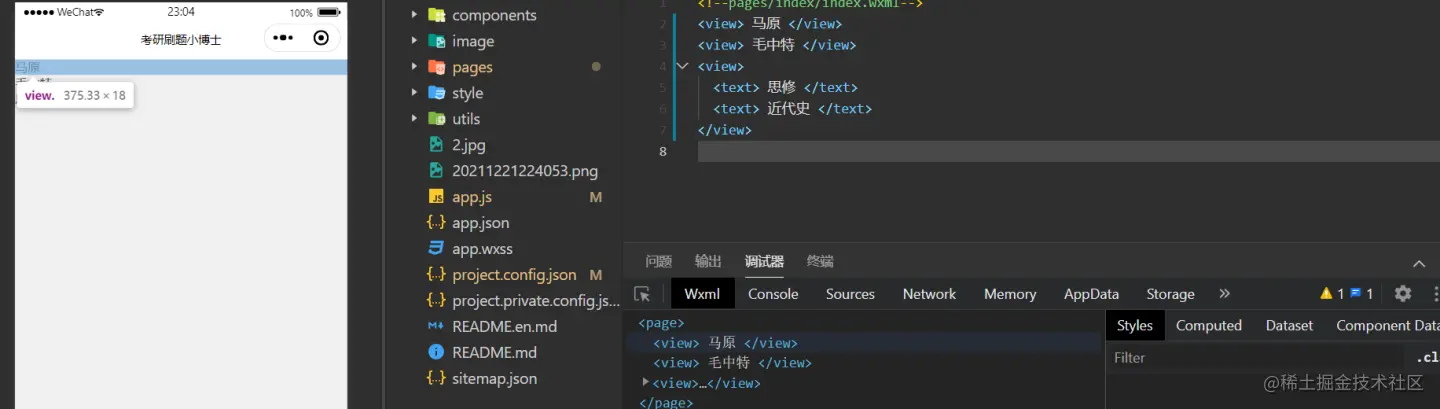
Task: Click markdown icon beside README.en.md
Action: click(x=436, y=326)
